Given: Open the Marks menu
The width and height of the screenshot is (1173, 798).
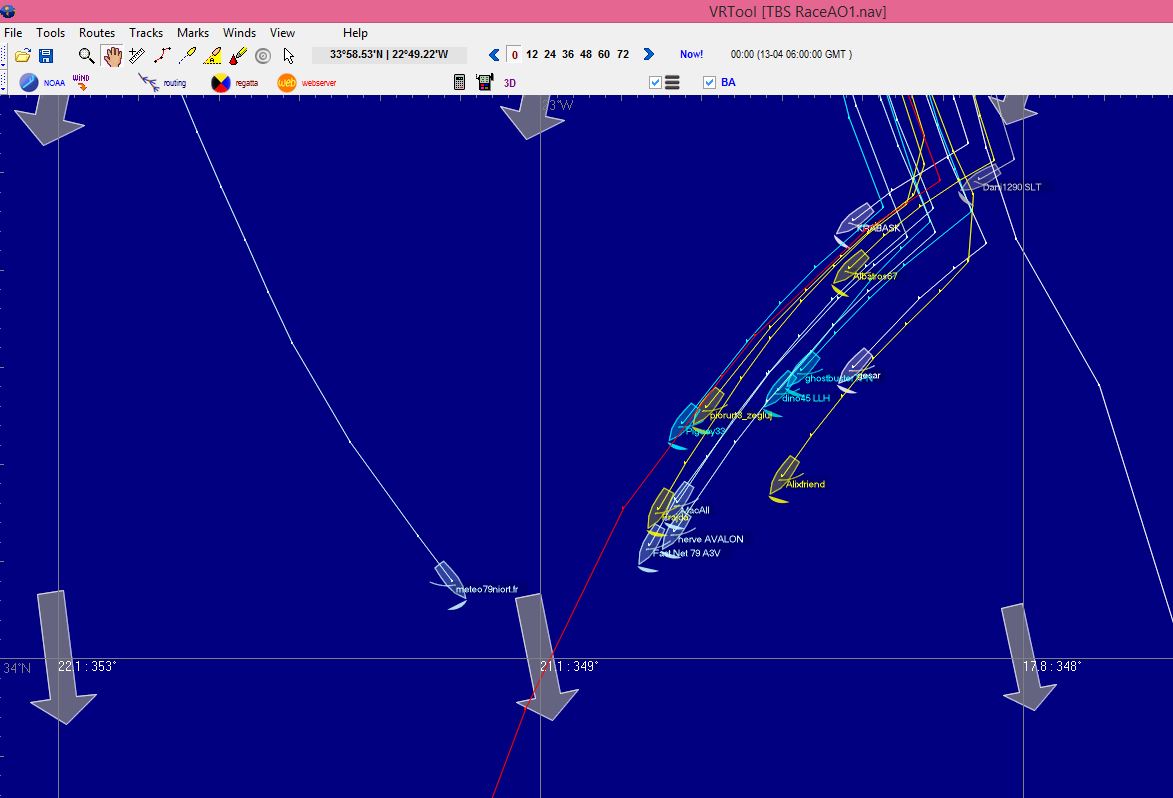Looking at the screenshot, I should coord(192,33).
